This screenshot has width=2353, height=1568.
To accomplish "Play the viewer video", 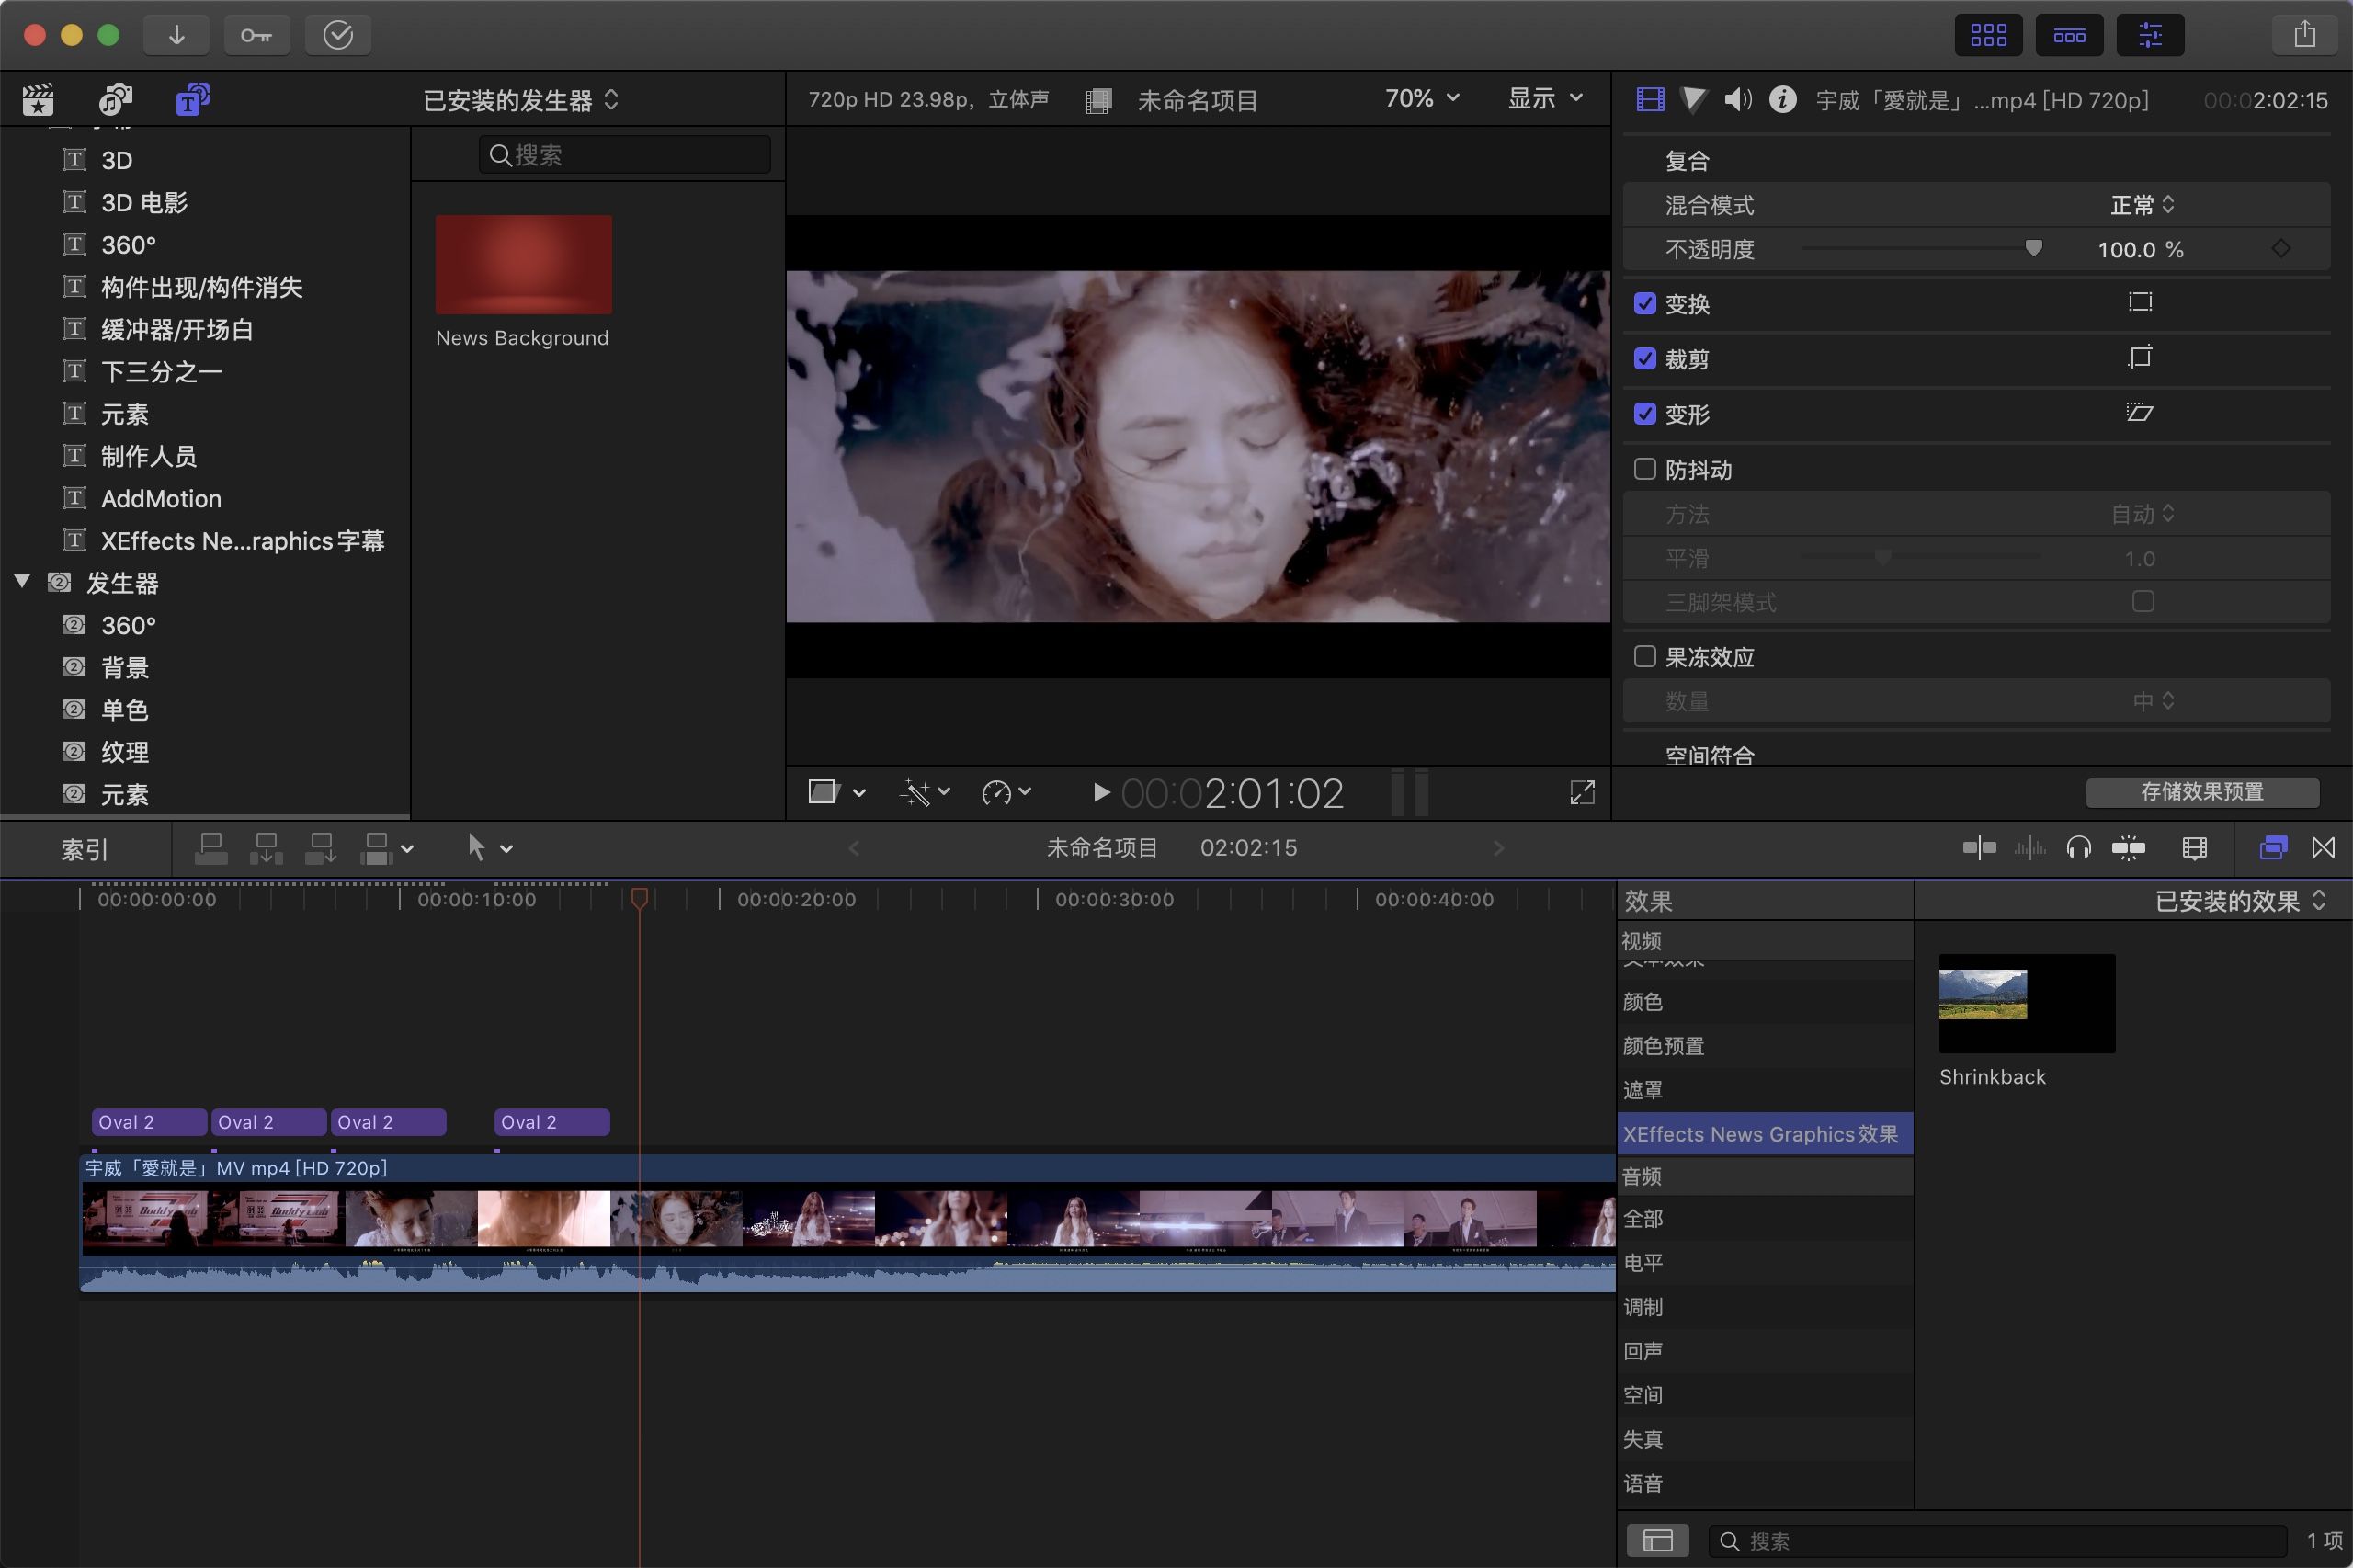I will click(x=1100, y=793).
